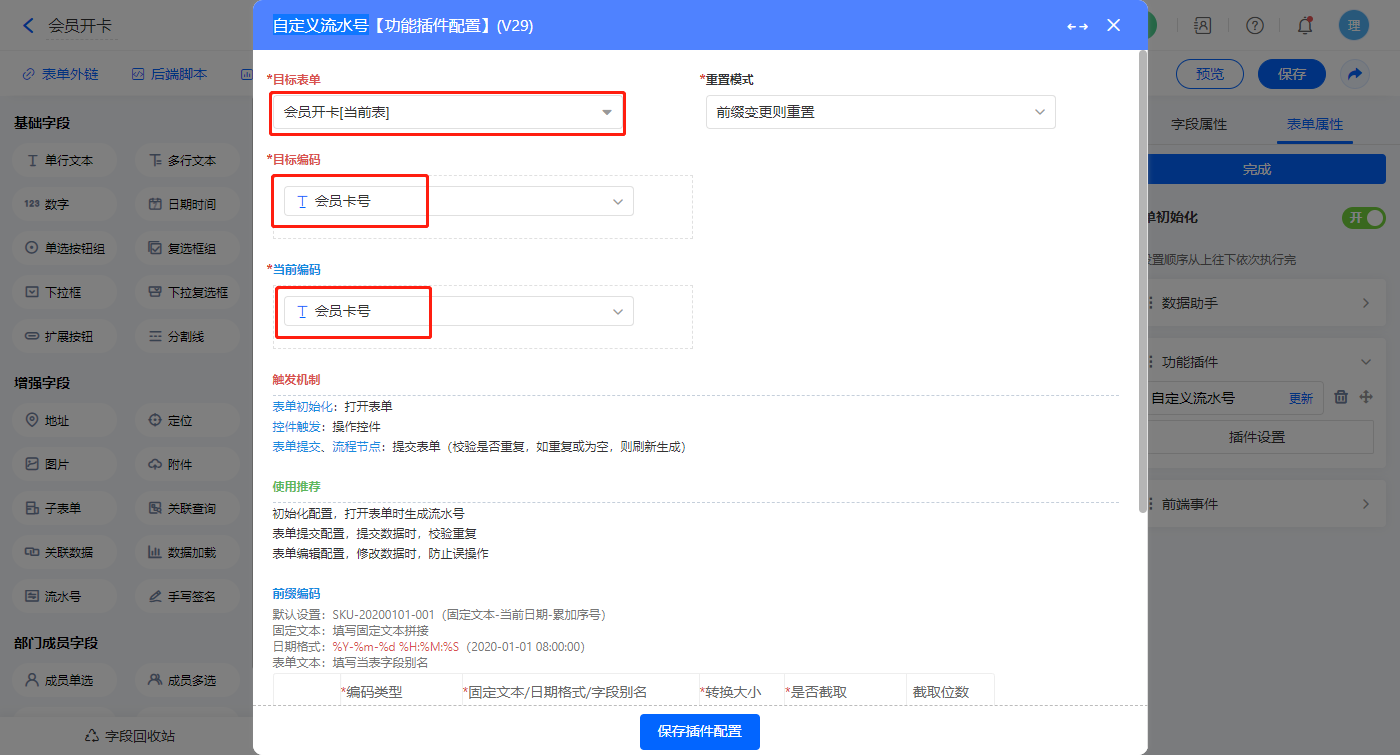The image size is (1400, 755).
Task: Click the expand-width icon in dialog header
Action: [x=1077, y=26]
